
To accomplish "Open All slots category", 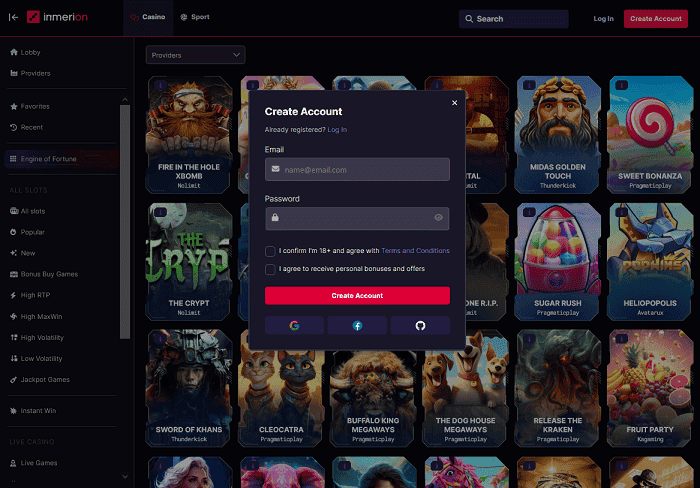I will pyautogui.click(x=28, y=211).
